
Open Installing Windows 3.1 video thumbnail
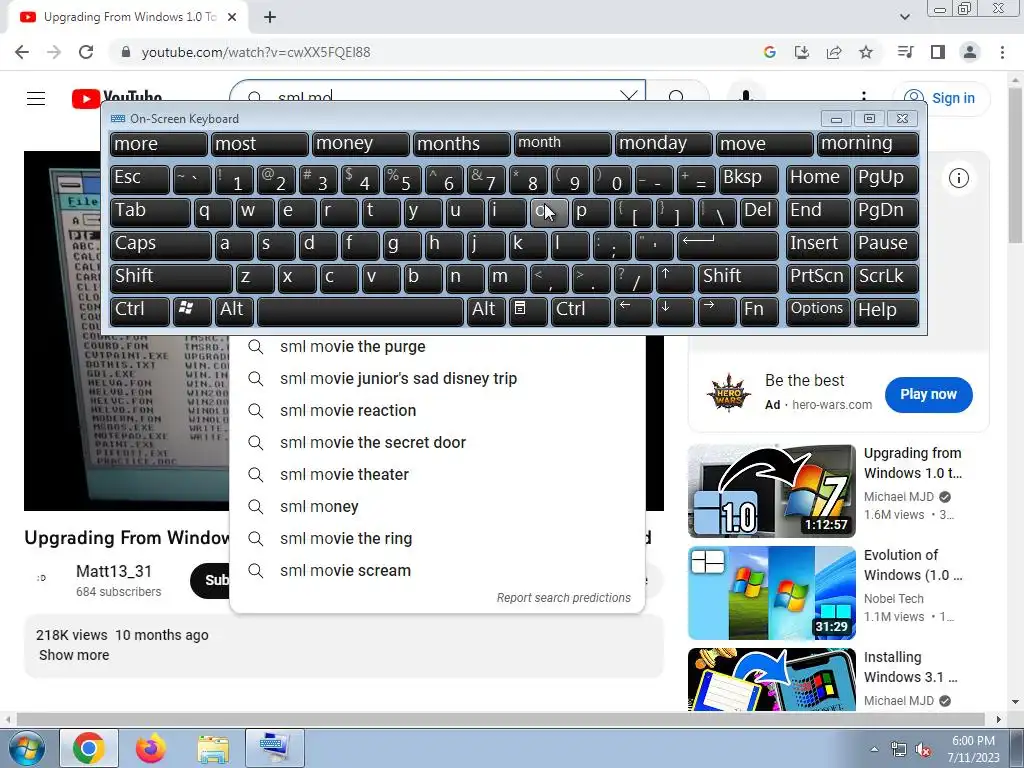pos(771,679)
